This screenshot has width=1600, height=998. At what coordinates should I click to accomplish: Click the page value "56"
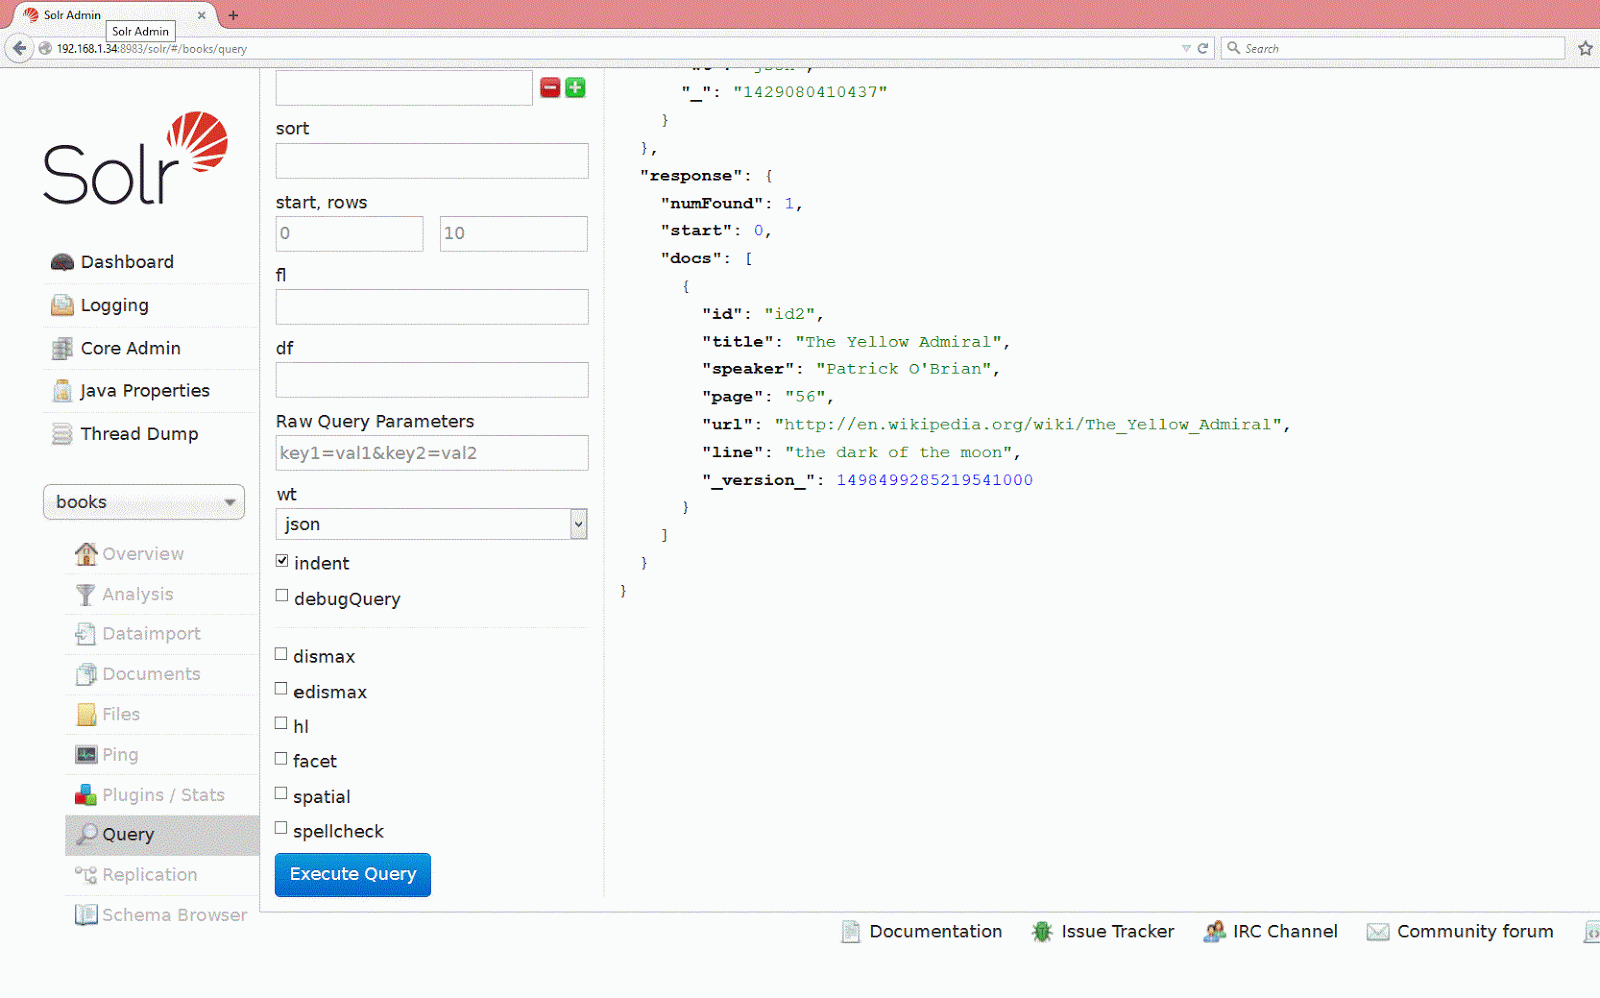[805, 397]
